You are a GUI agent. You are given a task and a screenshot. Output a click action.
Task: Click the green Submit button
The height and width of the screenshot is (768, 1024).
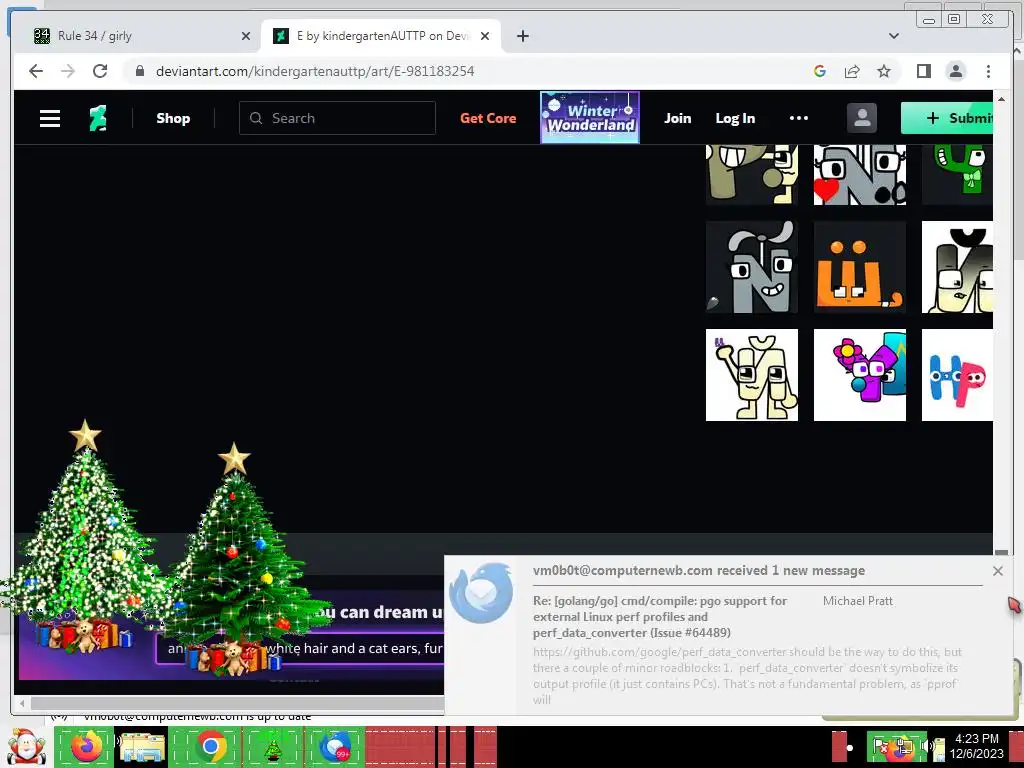[947, 118]
